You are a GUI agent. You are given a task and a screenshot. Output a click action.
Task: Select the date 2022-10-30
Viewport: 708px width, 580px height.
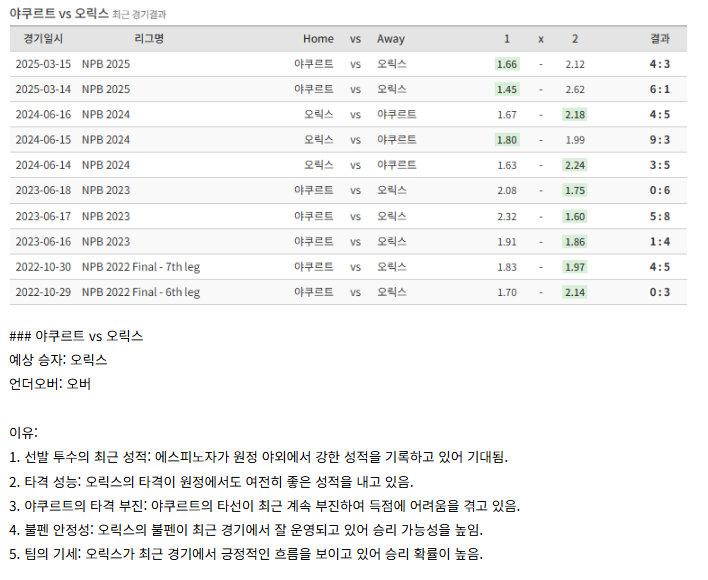point(43,267)
